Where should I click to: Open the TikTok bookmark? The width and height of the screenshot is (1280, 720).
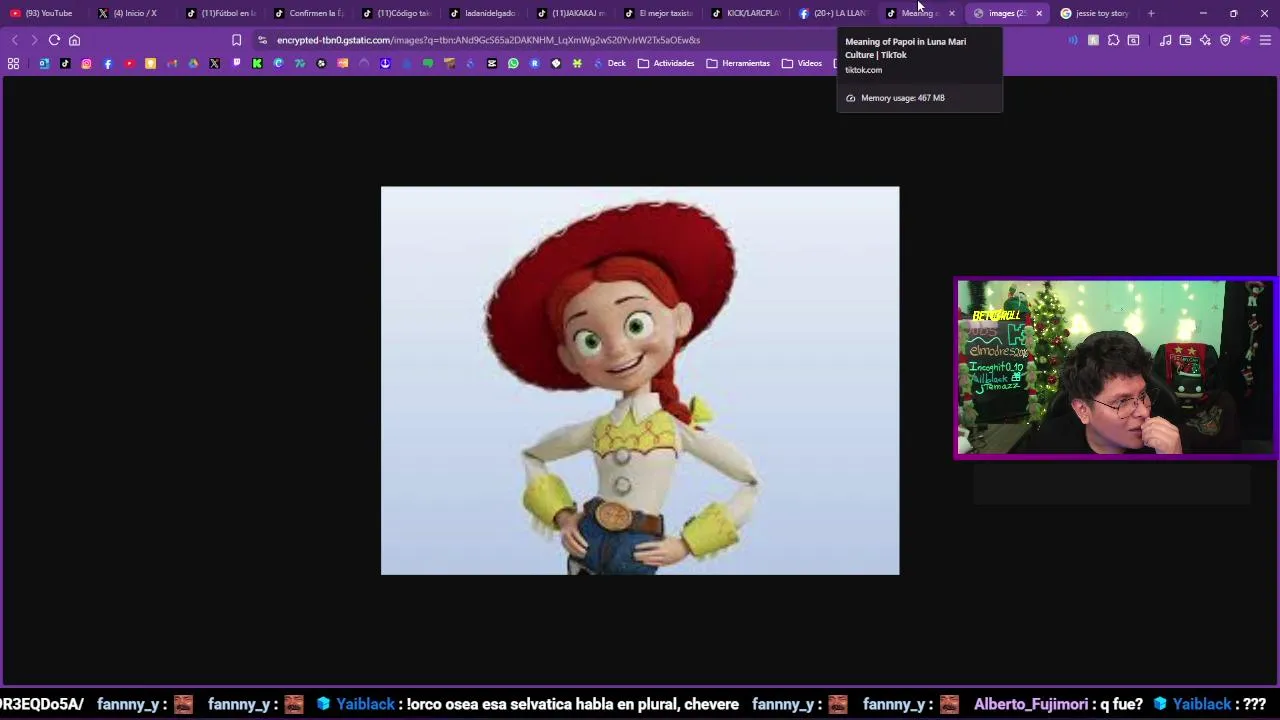pyautogui.click(x=65, y=63)
